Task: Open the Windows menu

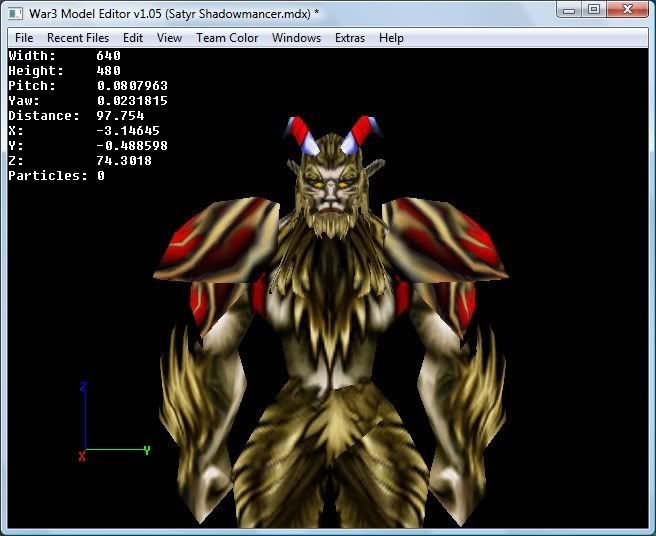Action: 296,38
